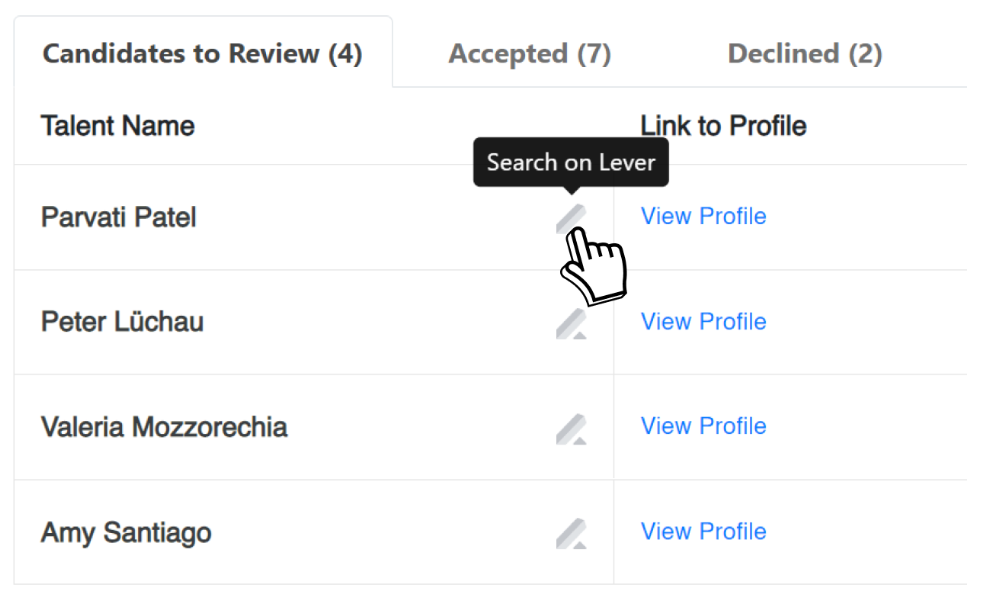
Task: Open Amy Santiago's profile
Action: [703, 532]
